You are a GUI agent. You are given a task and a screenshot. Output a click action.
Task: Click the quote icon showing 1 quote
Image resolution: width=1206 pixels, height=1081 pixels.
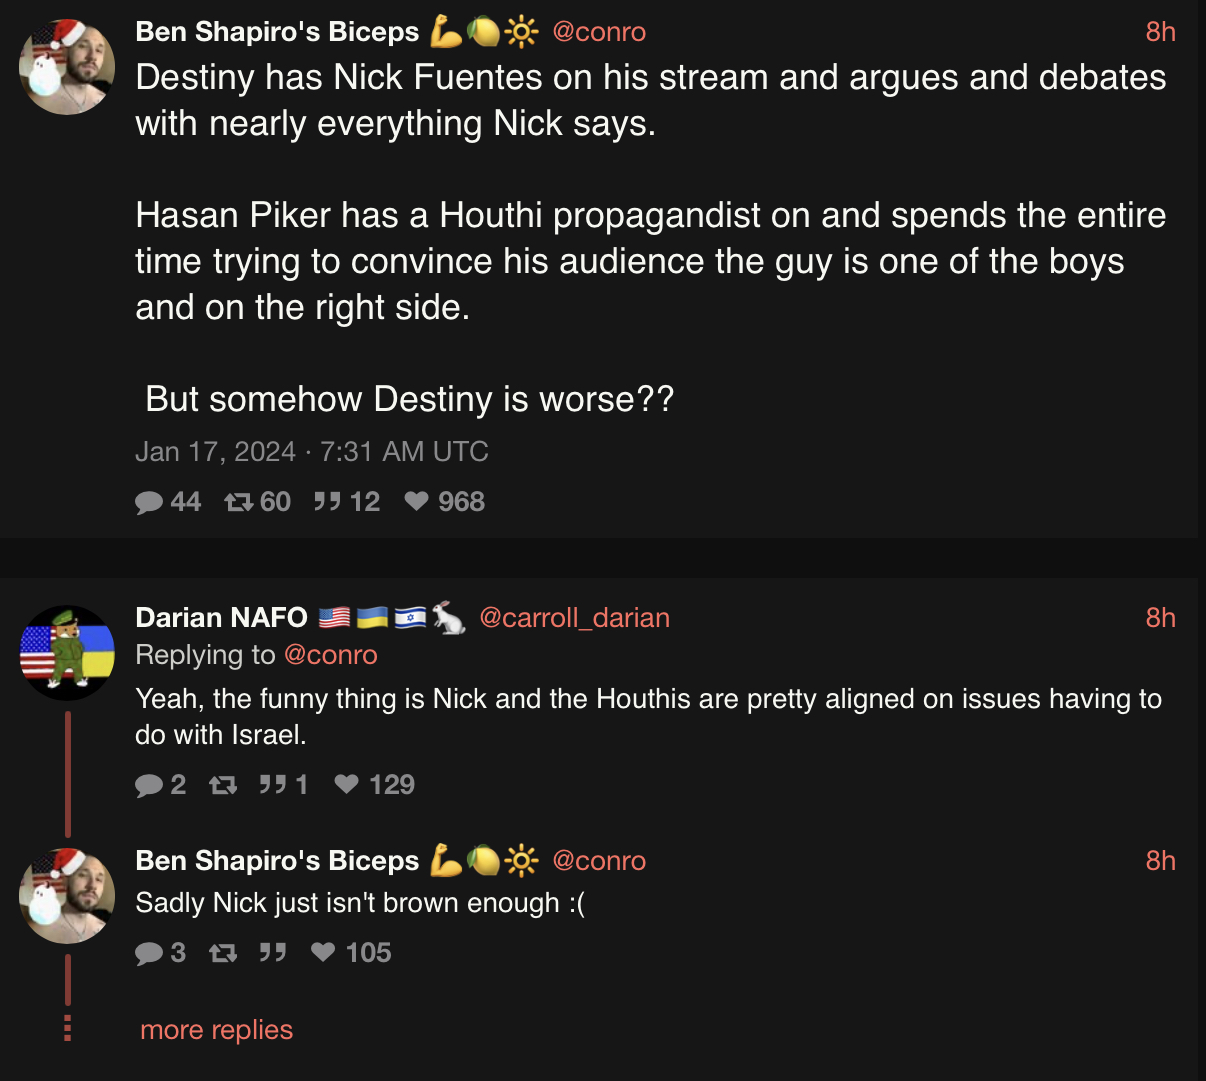[x=272, y=784]
